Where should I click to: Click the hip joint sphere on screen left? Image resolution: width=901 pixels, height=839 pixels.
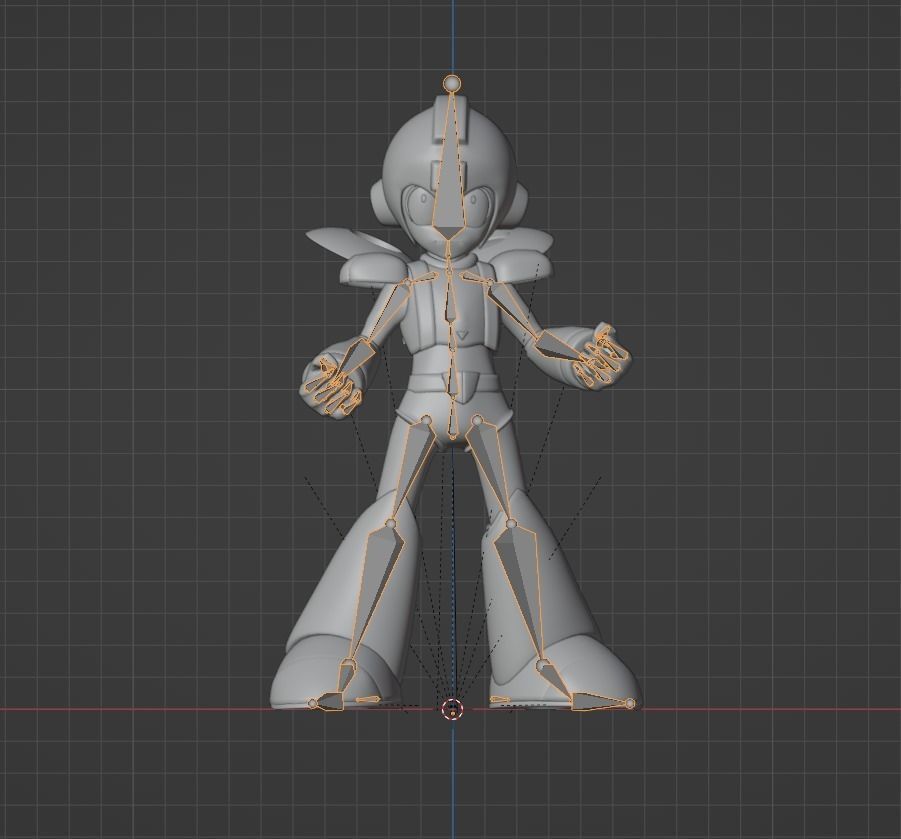coord(426,420)
